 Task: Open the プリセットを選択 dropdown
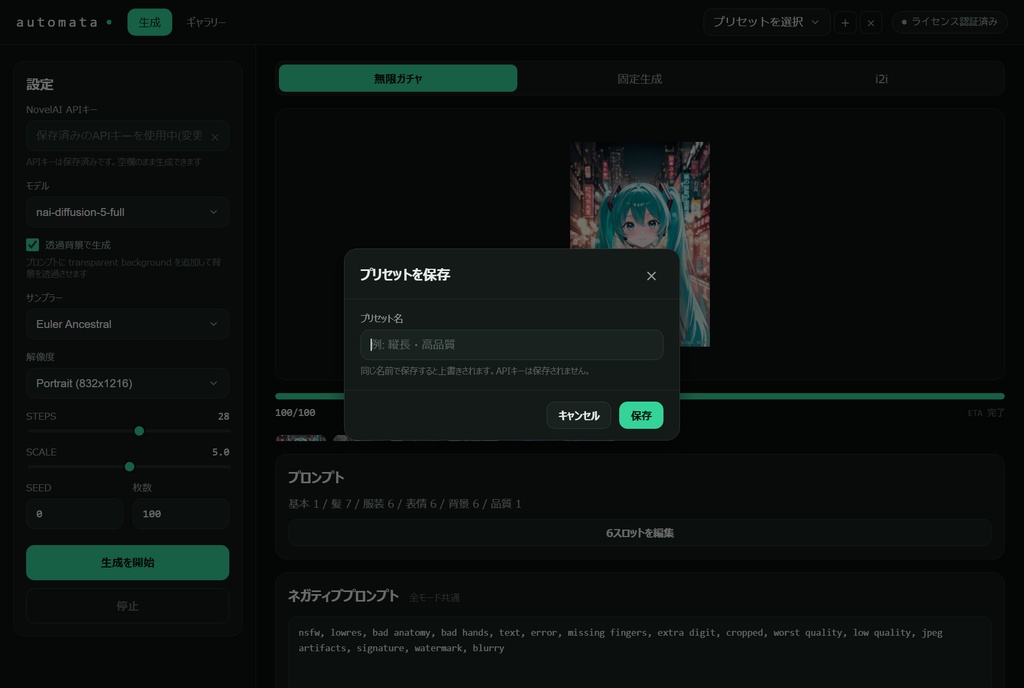coord(766,22)
